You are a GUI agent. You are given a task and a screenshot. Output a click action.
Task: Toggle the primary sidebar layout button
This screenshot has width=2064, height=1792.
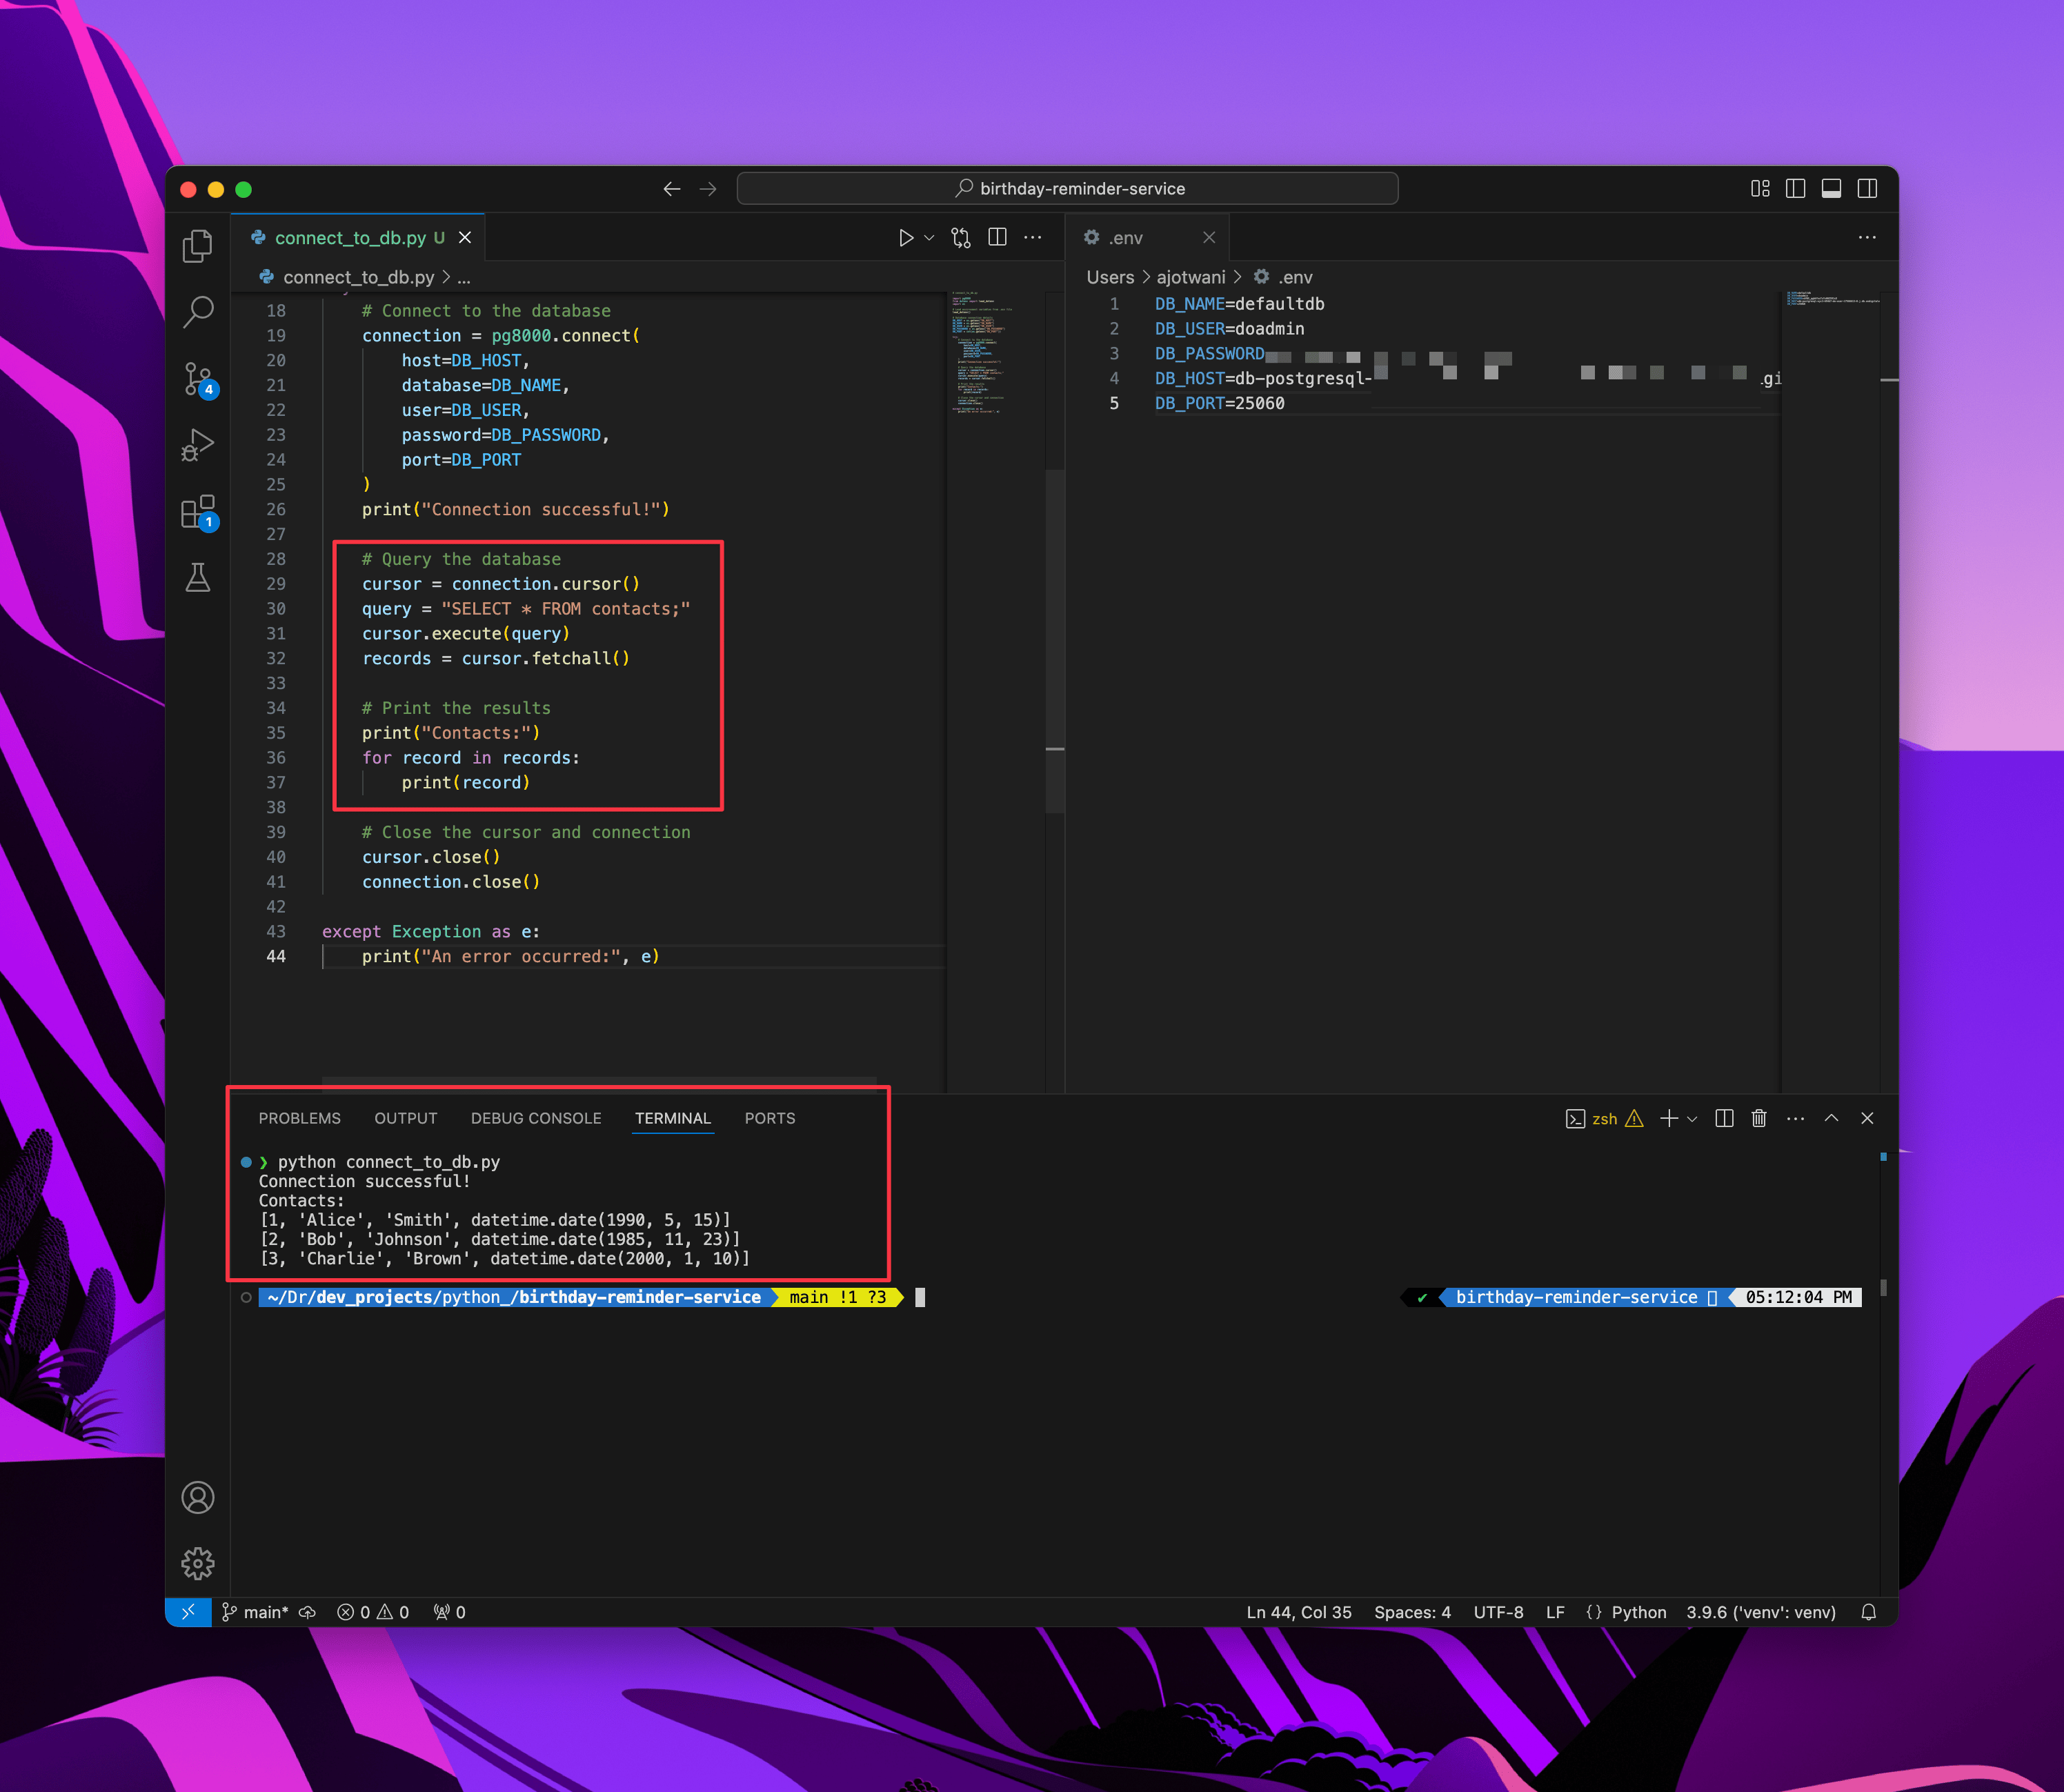pyautogui.click(x=1795, y=189)
